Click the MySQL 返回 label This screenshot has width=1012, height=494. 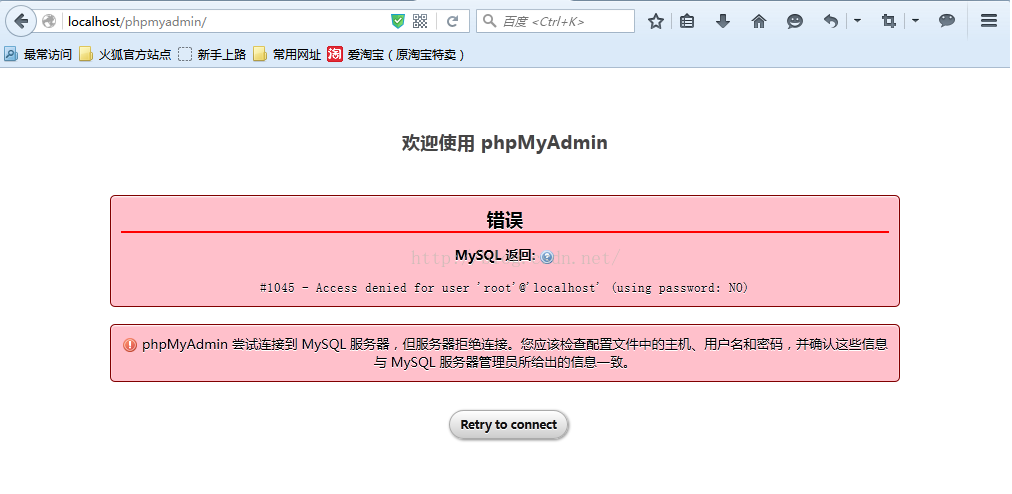tap(495, 256)
